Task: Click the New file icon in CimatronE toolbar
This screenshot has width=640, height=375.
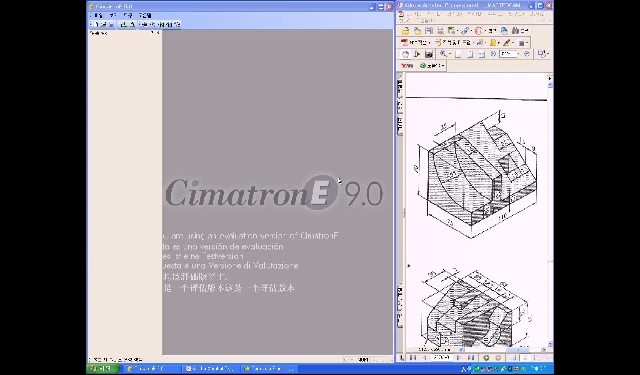Action: coord(96,25)
